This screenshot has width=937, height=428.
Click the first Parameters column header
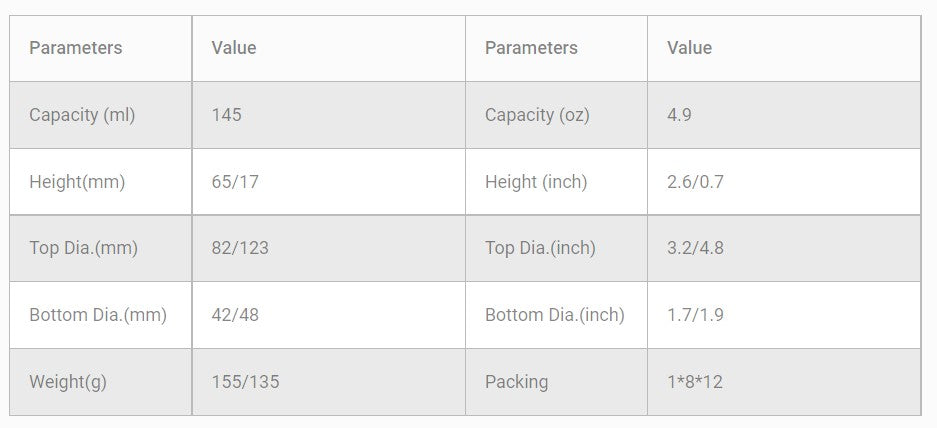[x=76, y=48]
